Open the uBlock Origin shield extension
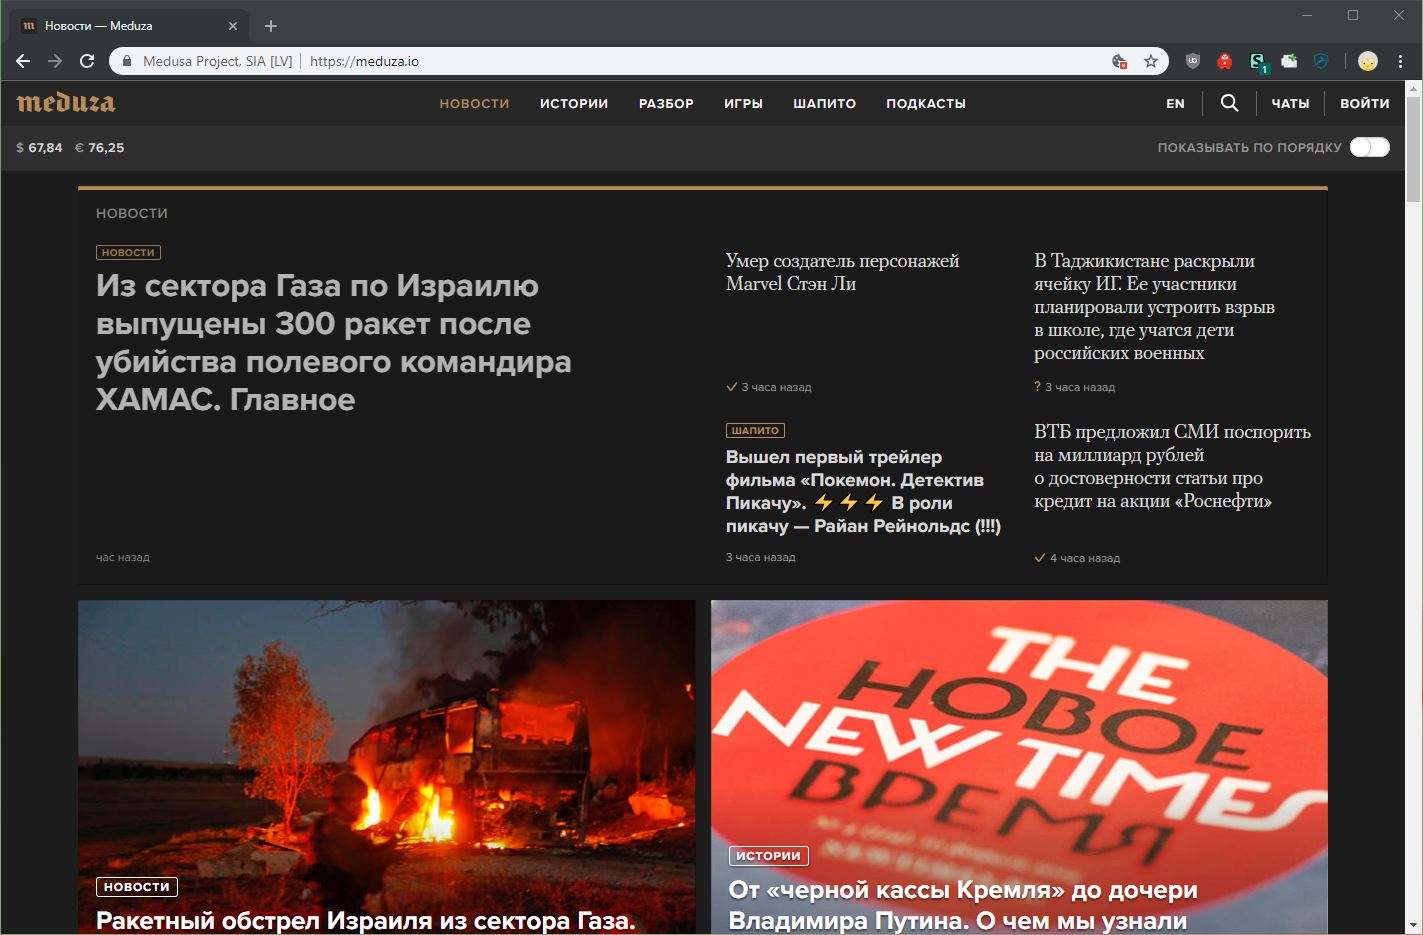Screen dimensions: 1423x935 coord(1193,61)
